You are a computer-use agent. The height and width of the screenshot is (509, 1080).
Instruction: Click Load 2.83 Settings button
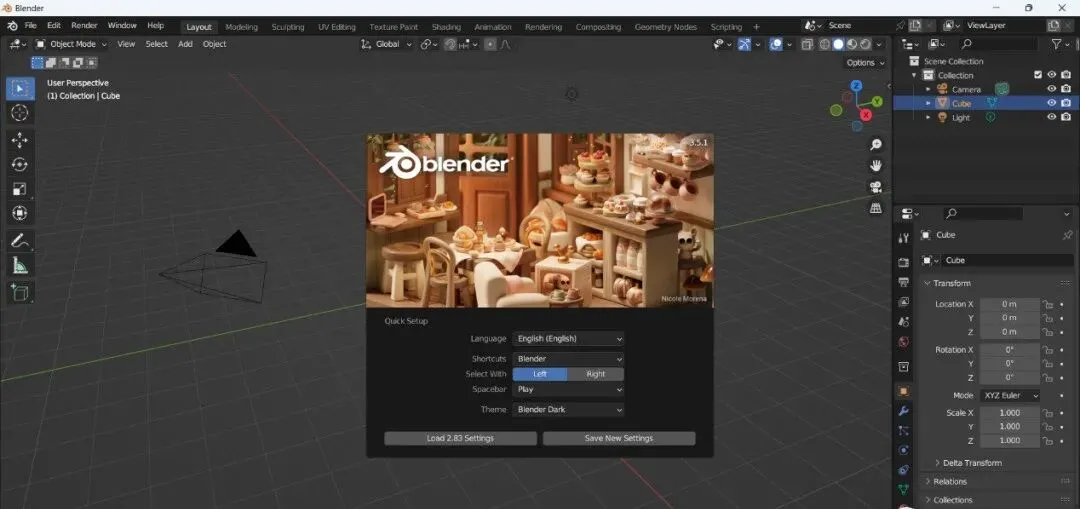tap(460, 438)
